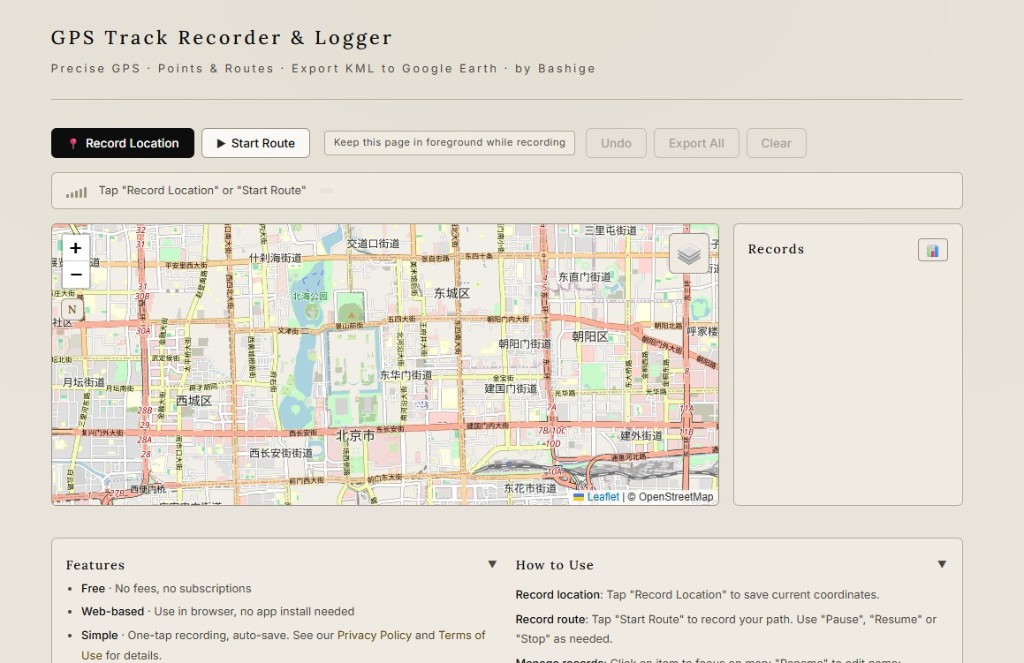Click the 交道口街道 map label
The height and width of the screenshot is (663, 1024).
pyautogui.click(x=373, y=244)
